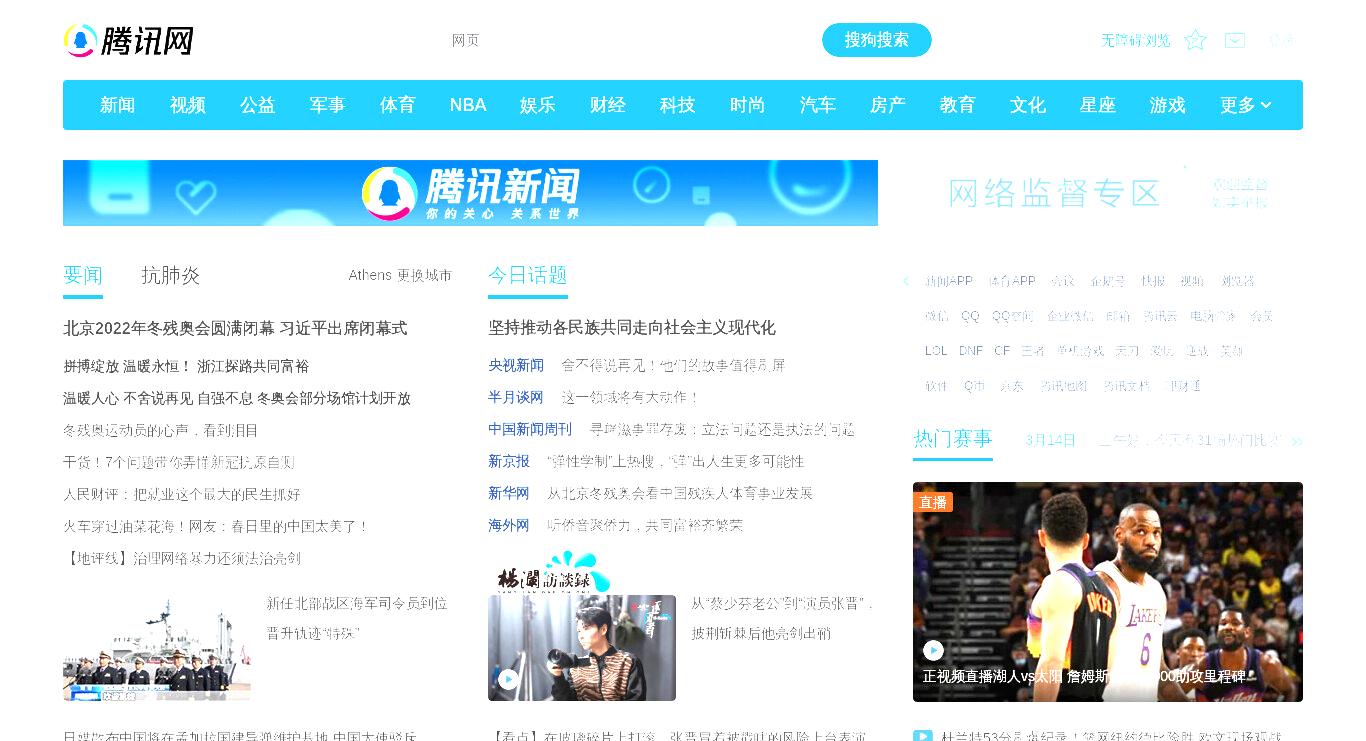Go to the 星座 section
Screen dimensions: 1366x741
(x=1097, y=105)
